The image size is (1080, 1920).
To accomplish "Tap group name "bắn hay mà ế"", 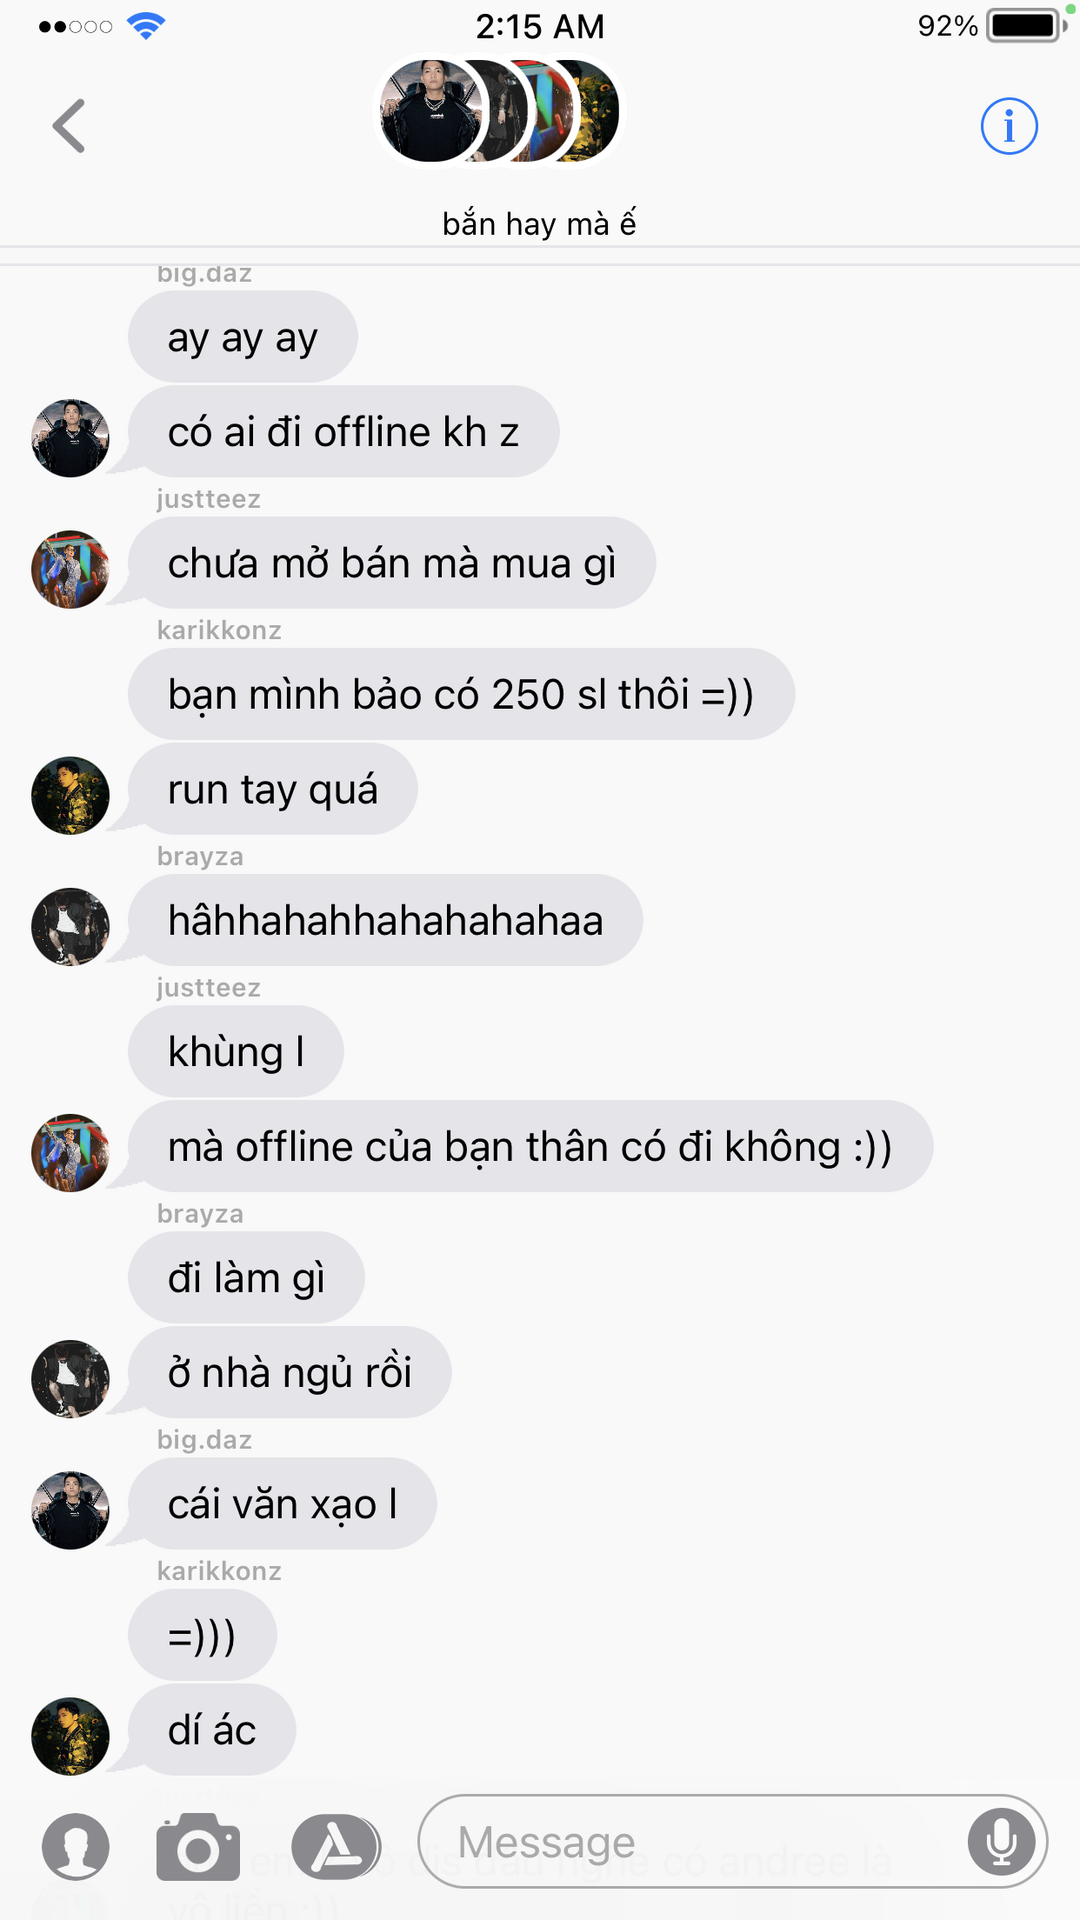I will coord(540,224).
